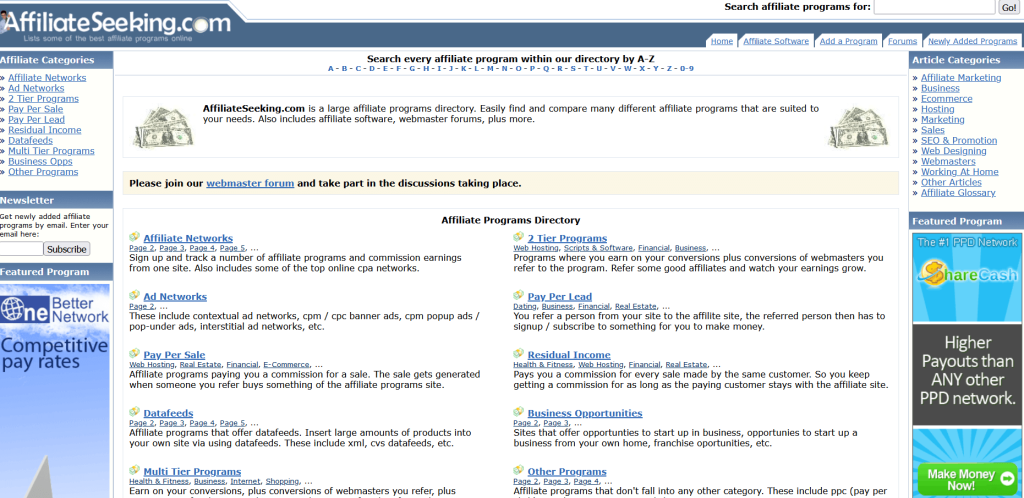Open Business Opps in left sidebar
Viewport: 1024px width, 498px height.
pos(40,161)
